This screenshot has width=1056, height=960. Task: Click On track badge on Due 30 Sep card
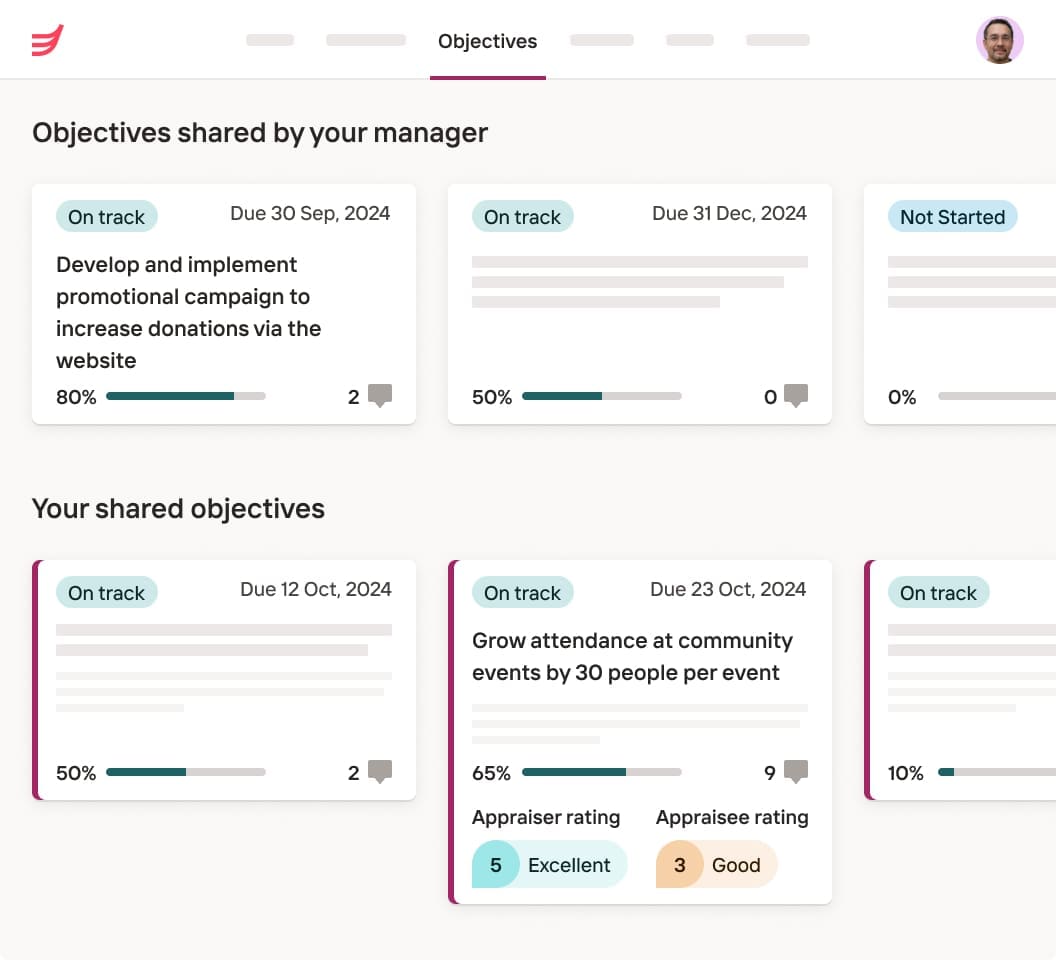pos(106,217)
